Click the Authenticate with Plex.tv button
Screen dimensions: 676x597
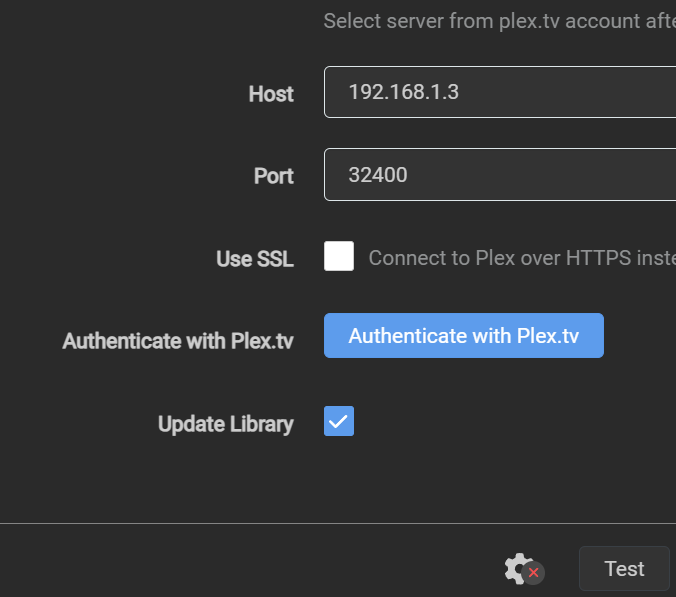(464, 335)
